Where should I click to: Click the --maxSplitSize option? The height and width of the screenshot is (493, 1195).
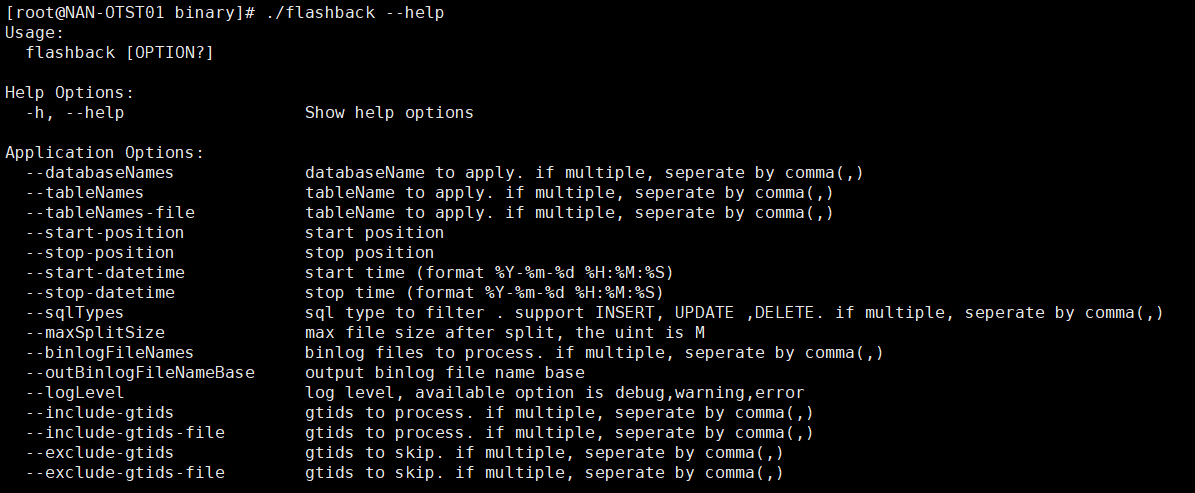click(x=95, y=333)
